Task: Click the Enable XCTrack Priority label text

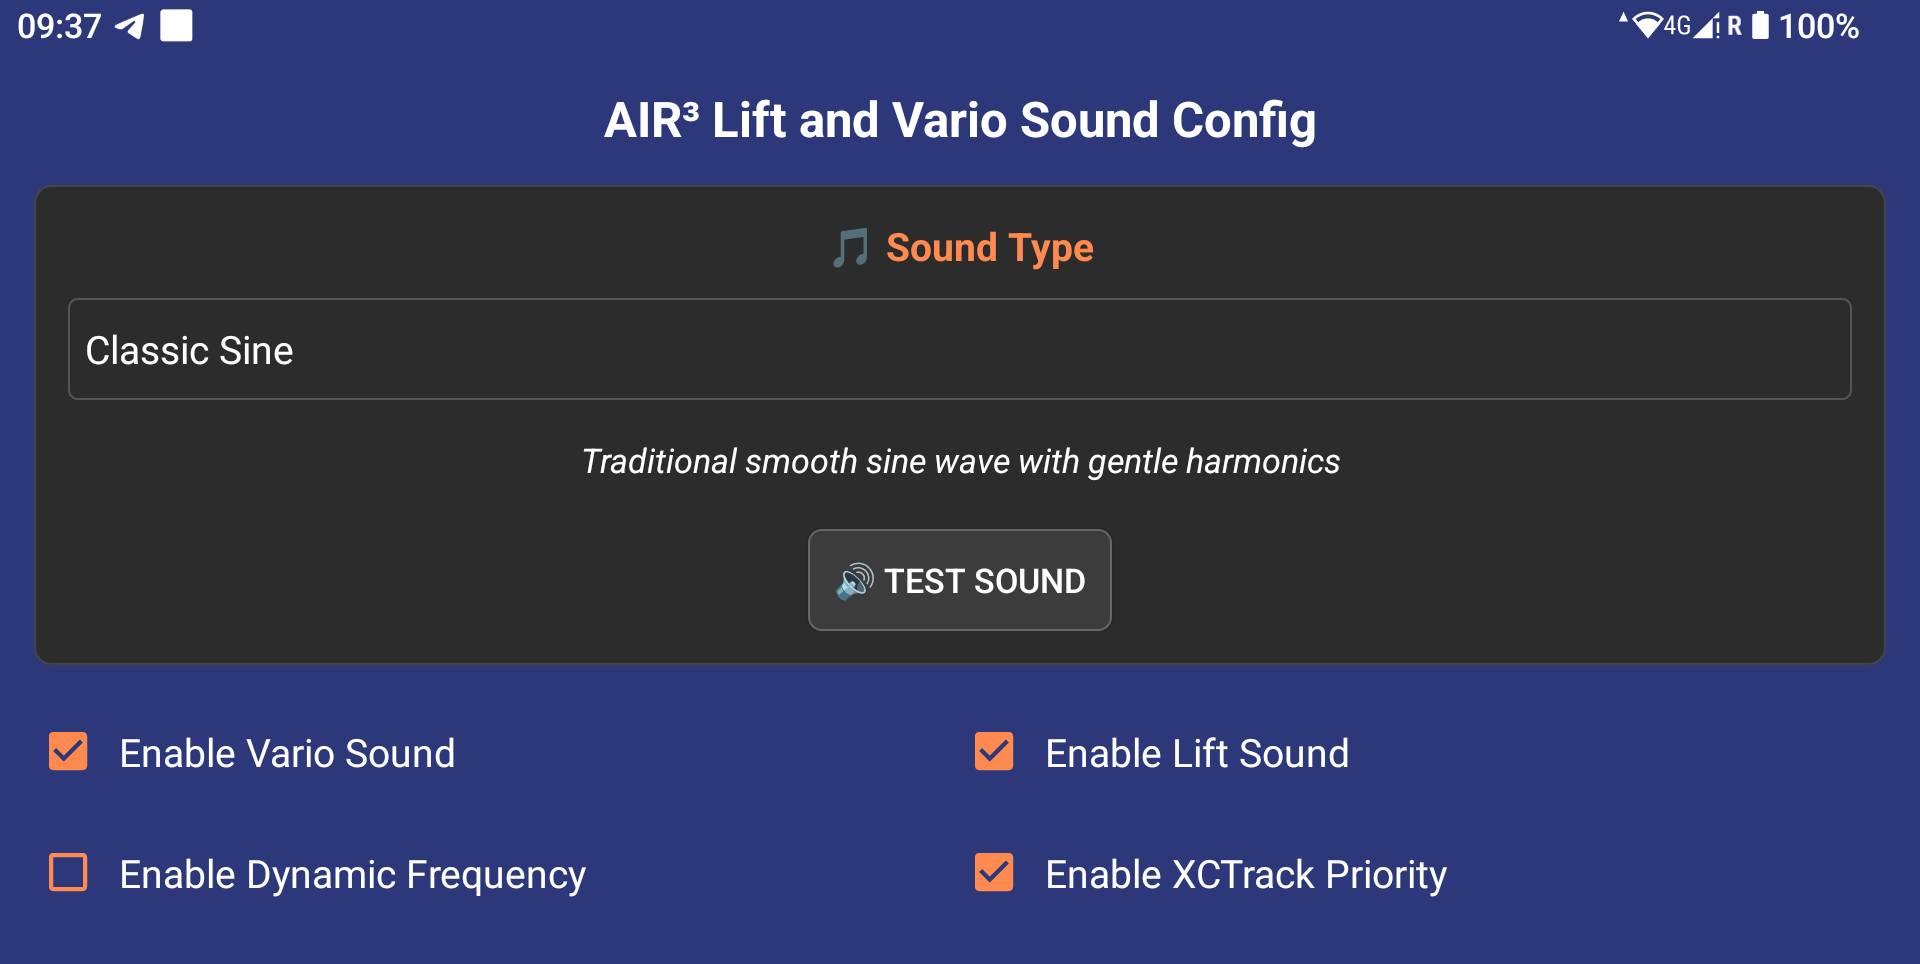Action: 1245,875
